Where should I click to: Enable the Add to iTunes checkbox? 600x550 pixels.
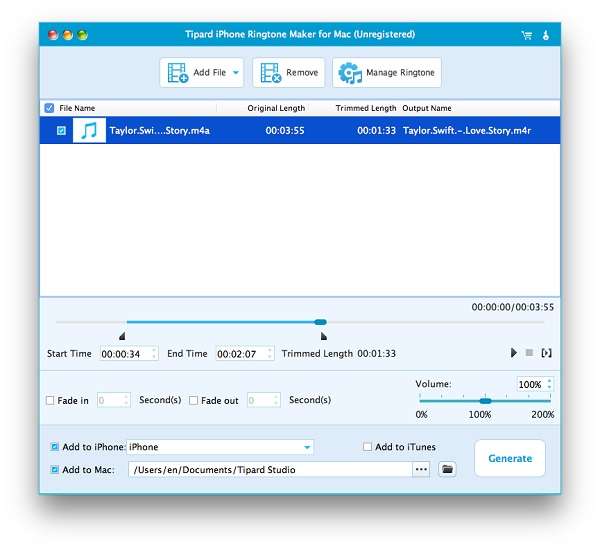coord(367,447)
